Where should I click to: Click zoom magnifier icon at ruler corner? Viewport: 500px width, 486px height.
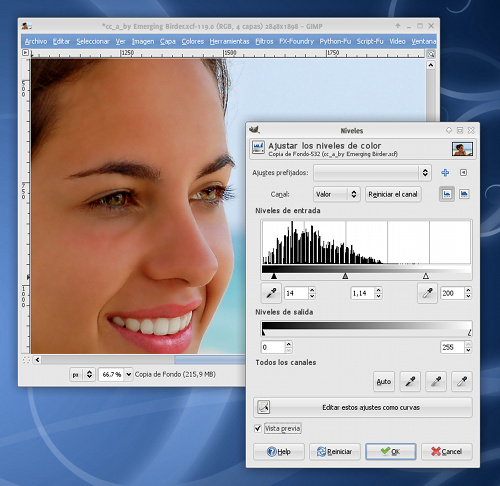click(431, 54)
